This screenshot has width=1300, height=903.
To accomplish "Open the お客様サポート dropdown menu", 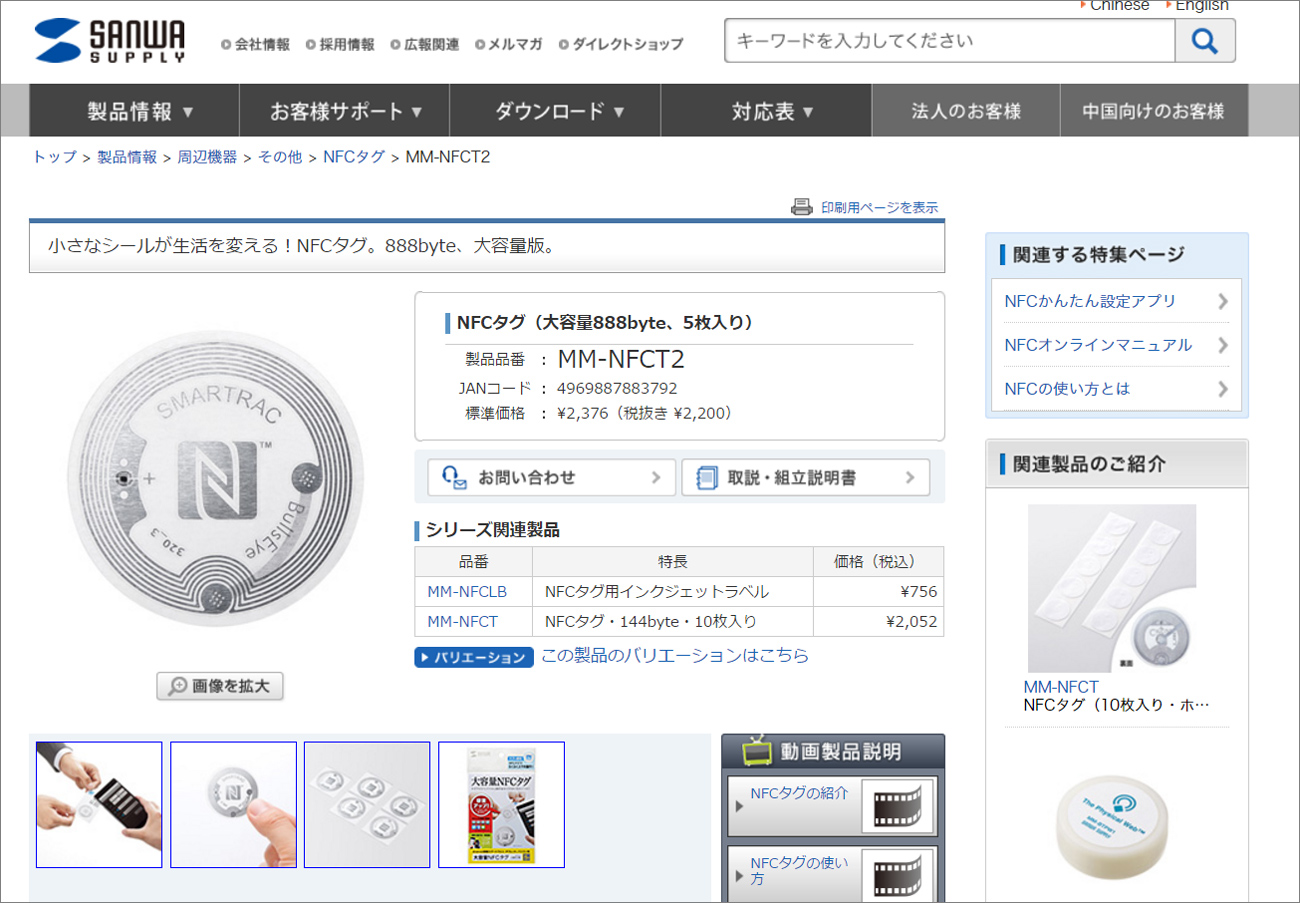I will tap(345, 111).
